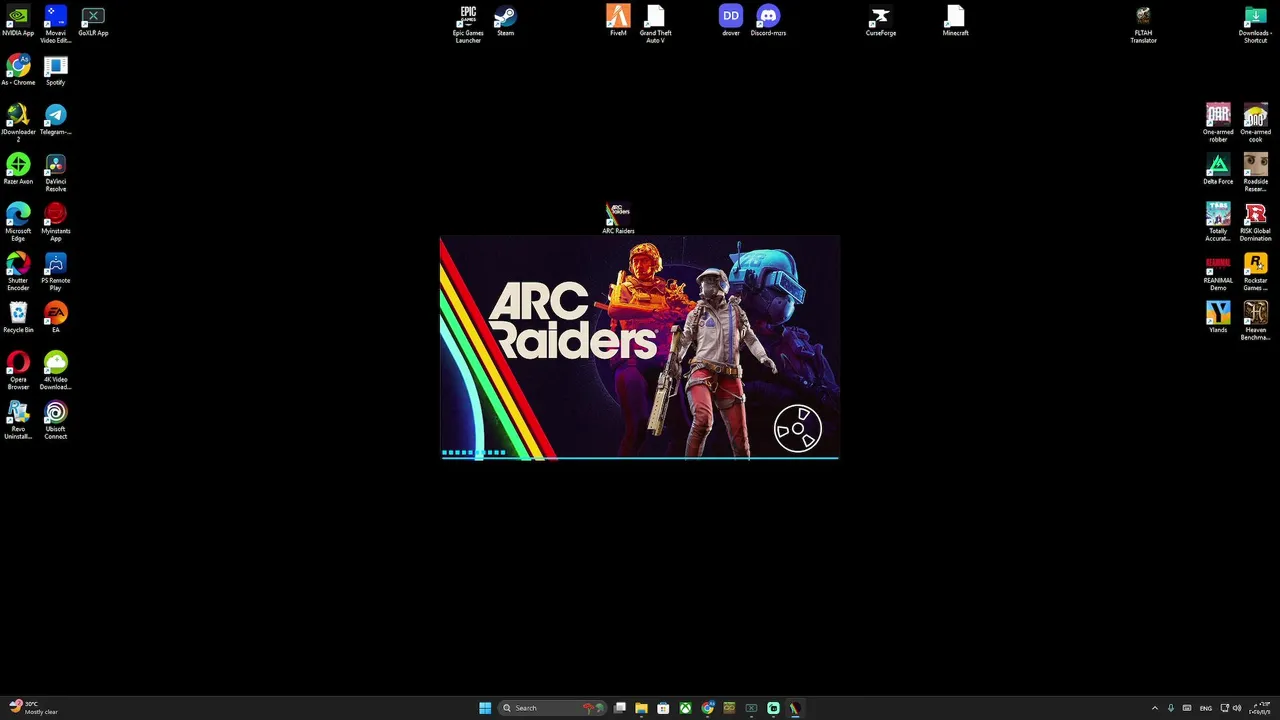1280x720 pixels.
Task: Select the Telegram desktop shortcut
Action: click(55, 120)
